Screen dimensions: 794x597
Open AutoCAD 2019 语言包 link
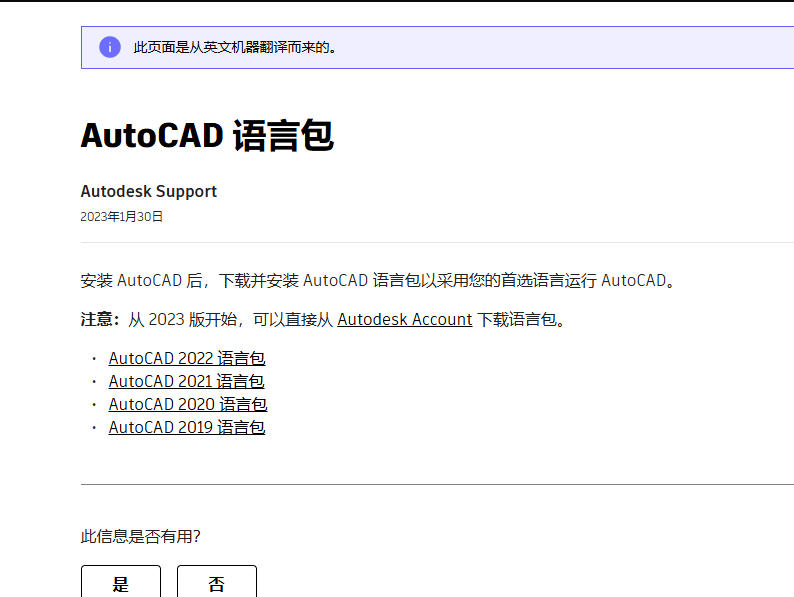coord(187,427)
